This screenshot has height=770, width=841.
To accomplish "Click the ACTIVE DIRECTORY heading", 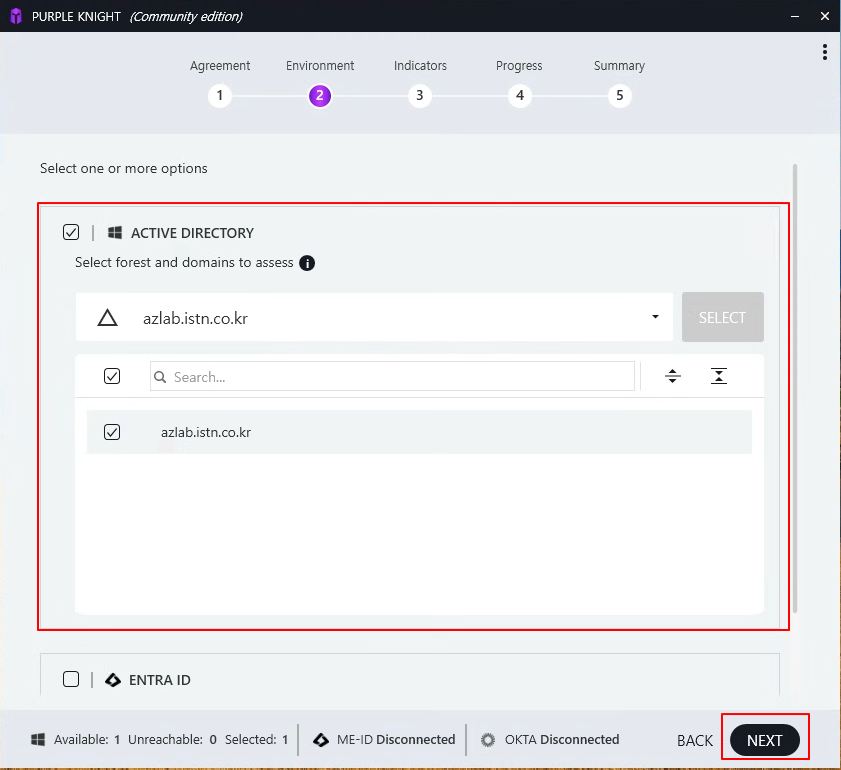I will pos(192,233).
